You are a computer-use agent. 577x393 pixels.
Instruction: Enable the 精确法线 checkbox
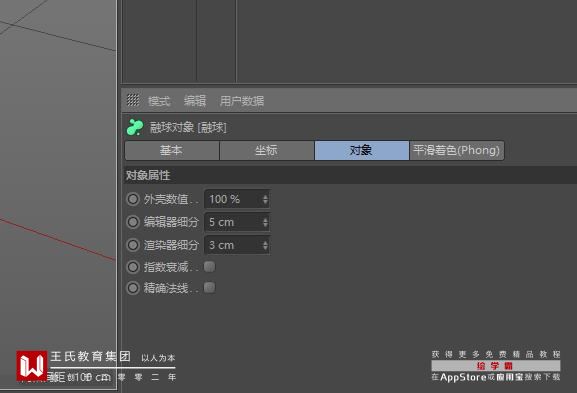tap(209, 287)
